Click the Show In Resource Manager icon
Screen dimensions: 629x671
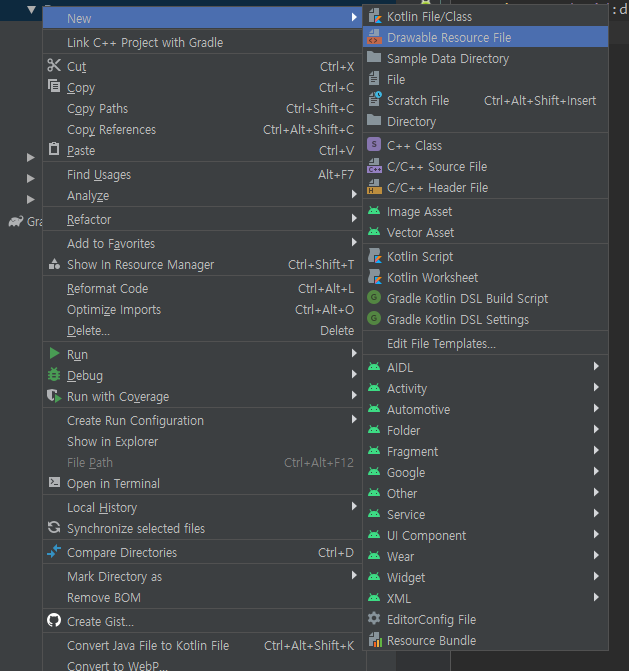click(x=54, y=264)
